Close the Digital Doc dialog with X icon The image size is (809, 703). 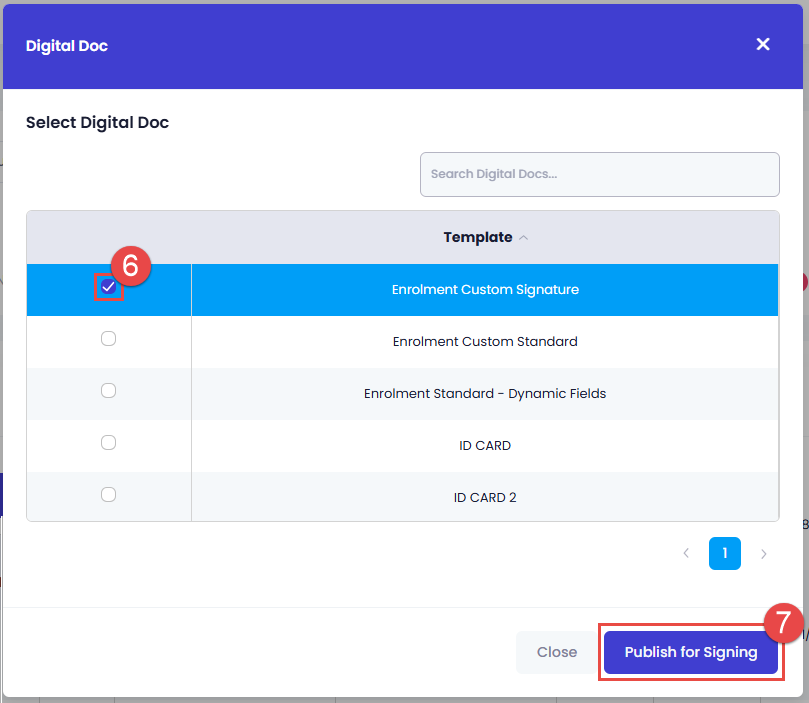pos(763,44)
